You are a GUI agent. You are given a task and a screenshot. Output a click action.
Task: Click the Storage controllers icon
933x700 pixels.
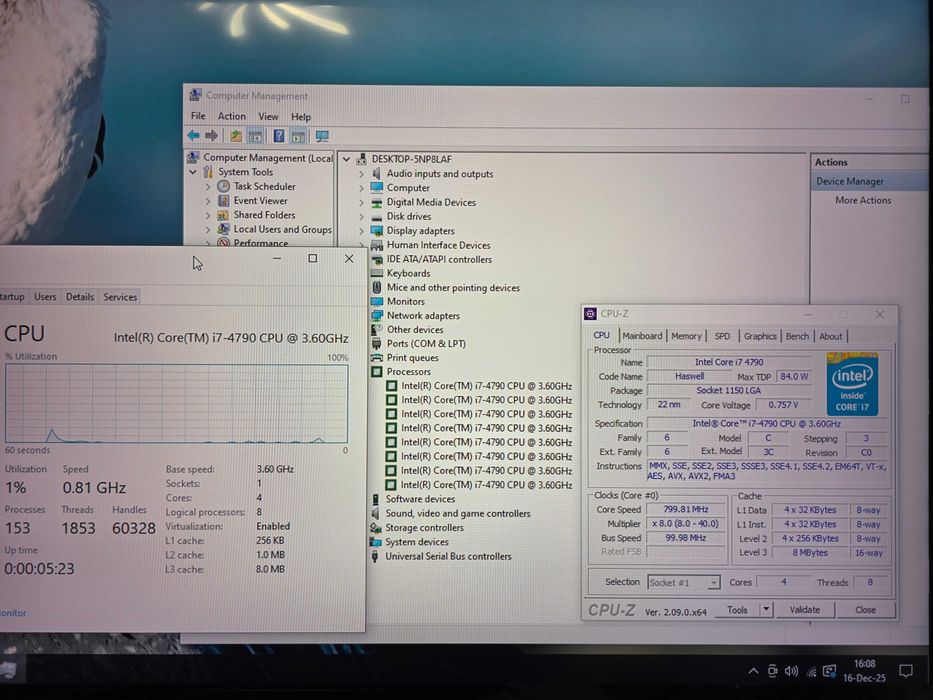tap(375, 527)
